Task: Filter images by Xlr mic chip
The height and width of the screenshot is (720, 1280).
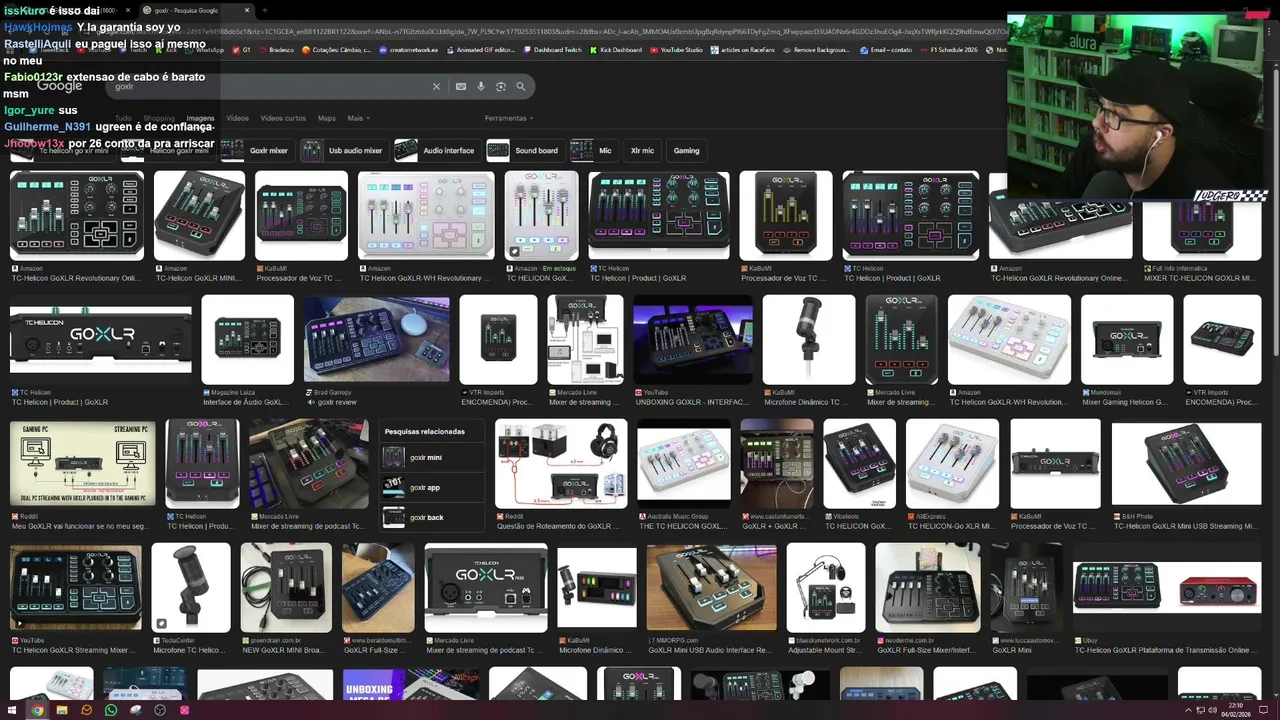Action: point(642,150)
